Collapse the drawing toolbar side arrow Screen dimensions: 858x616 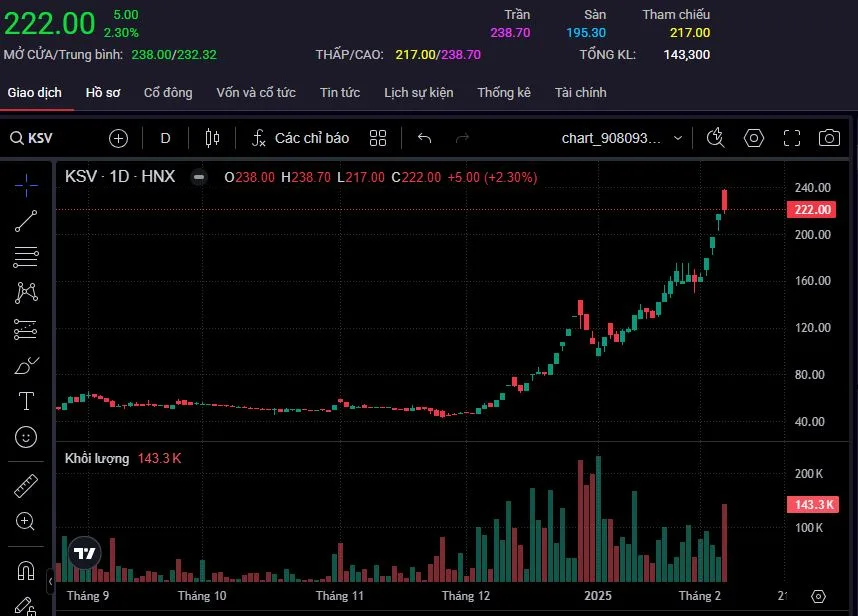(x=50, y=581)
